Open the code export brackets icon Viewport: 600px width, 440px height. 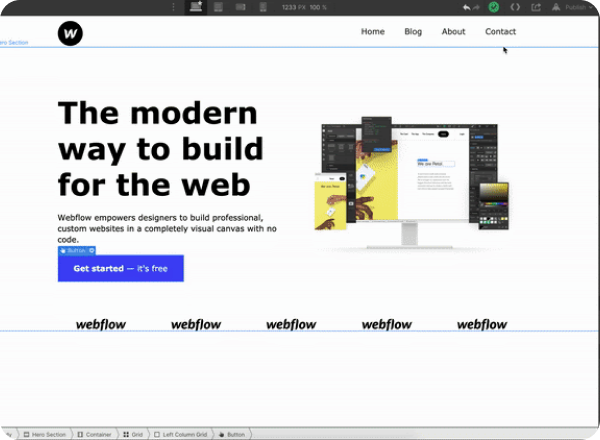[x=515, y=7]
